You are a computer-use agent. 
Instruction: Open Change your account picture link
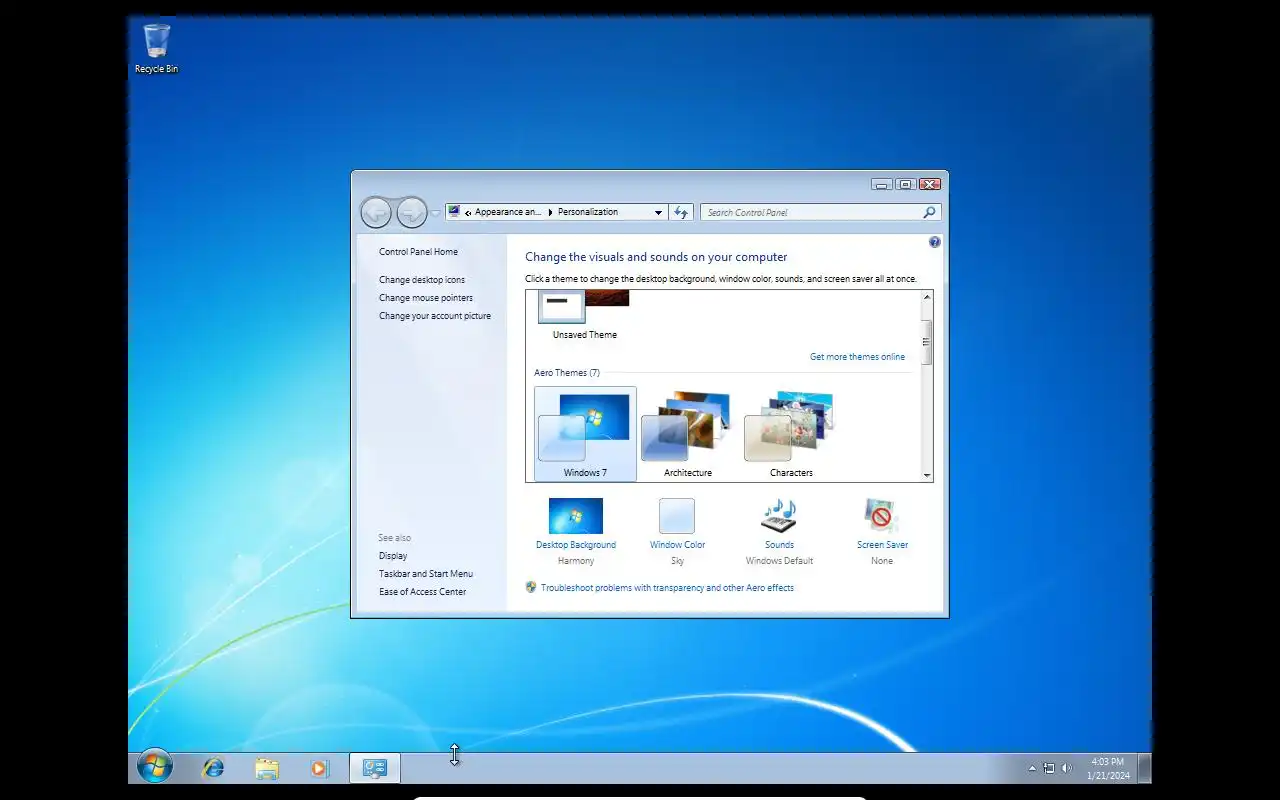tap(435, 316)
